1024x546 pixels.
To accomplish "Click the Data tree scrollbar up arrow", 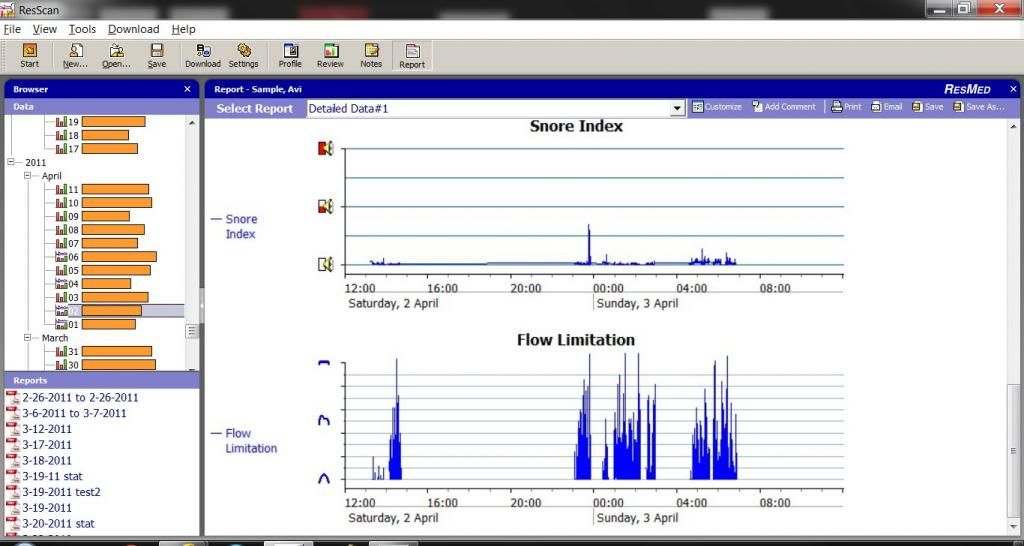I will point(192,122).
